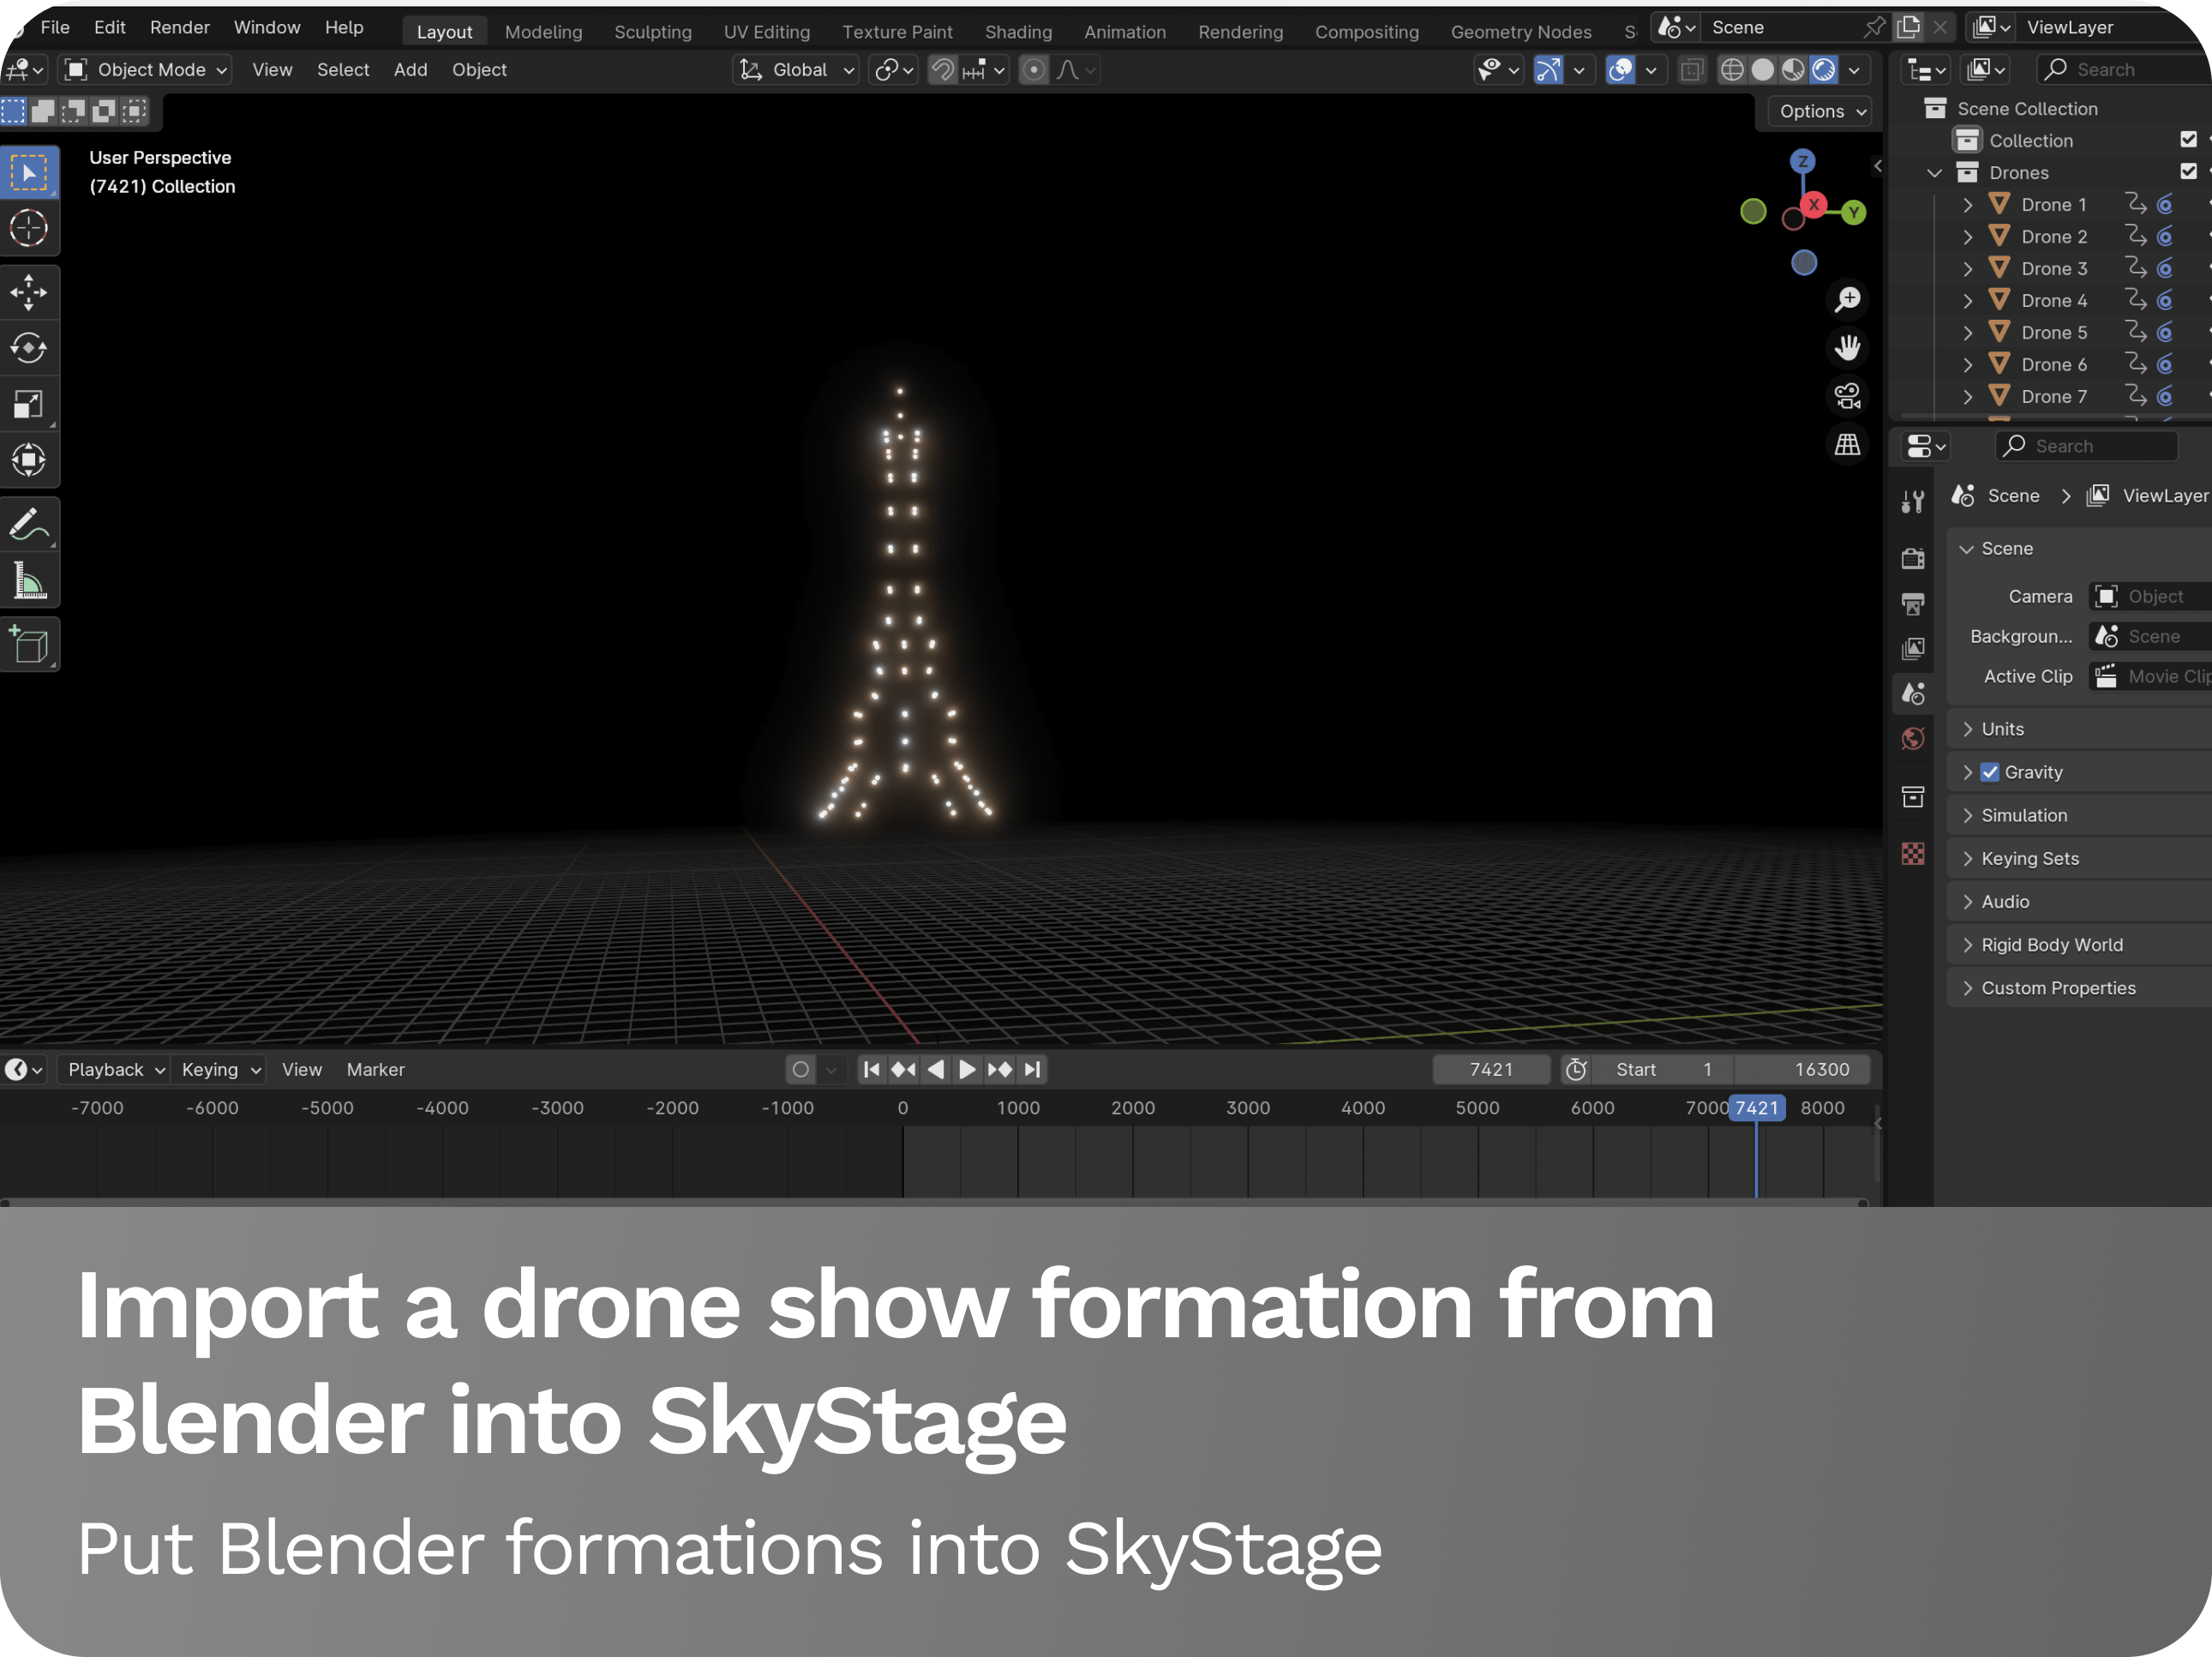Image resolution: width=2212 pixels, height=1657 pixels.
Task: Switch to solid viewport shading
Action: click(1763, 70)
